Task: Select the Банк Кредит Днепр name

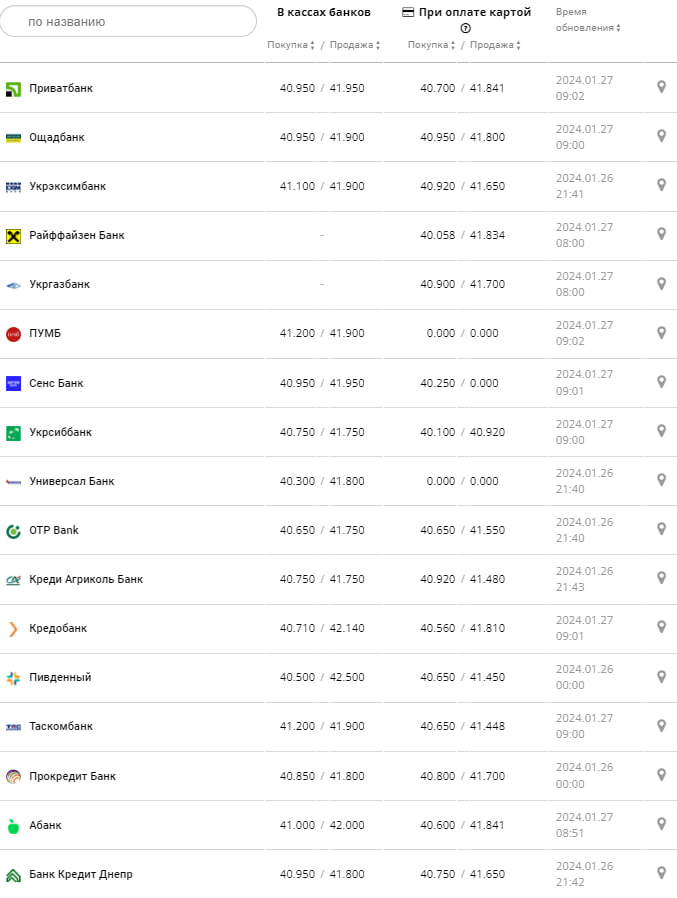Action: [81, 874]
